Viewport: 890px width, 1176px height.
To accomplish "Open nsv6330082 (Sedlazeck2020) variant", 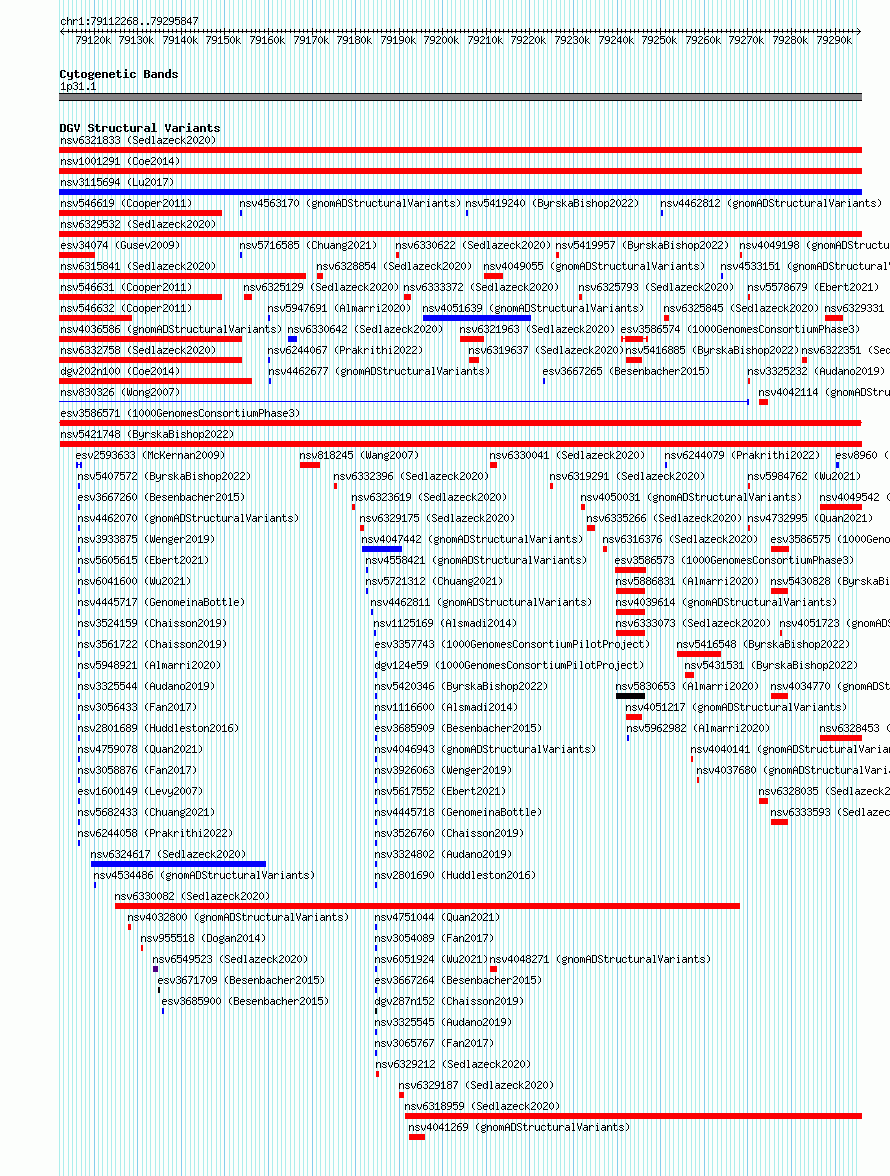I will [x=192, y=896].
